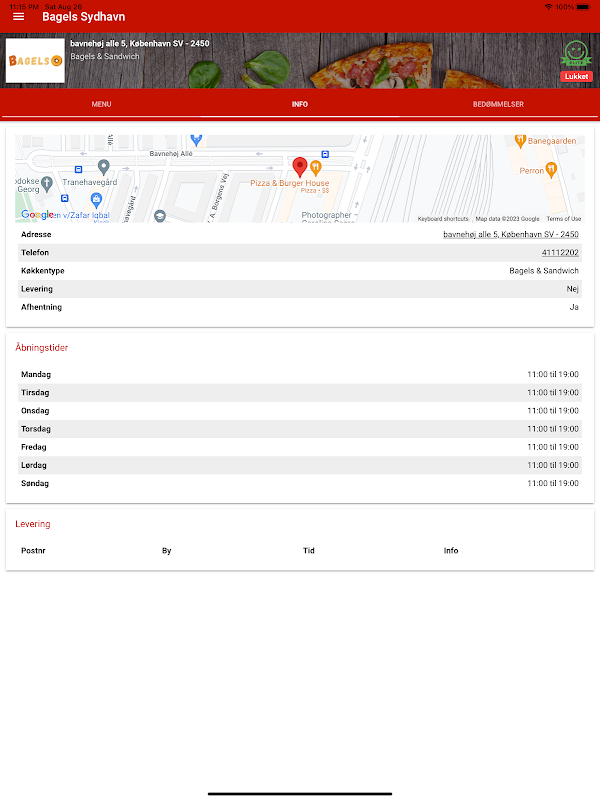This screenshot has height=800, width=600.
Task: Open the BEDØMMELSER reviews tab
Action: [498, 104]
